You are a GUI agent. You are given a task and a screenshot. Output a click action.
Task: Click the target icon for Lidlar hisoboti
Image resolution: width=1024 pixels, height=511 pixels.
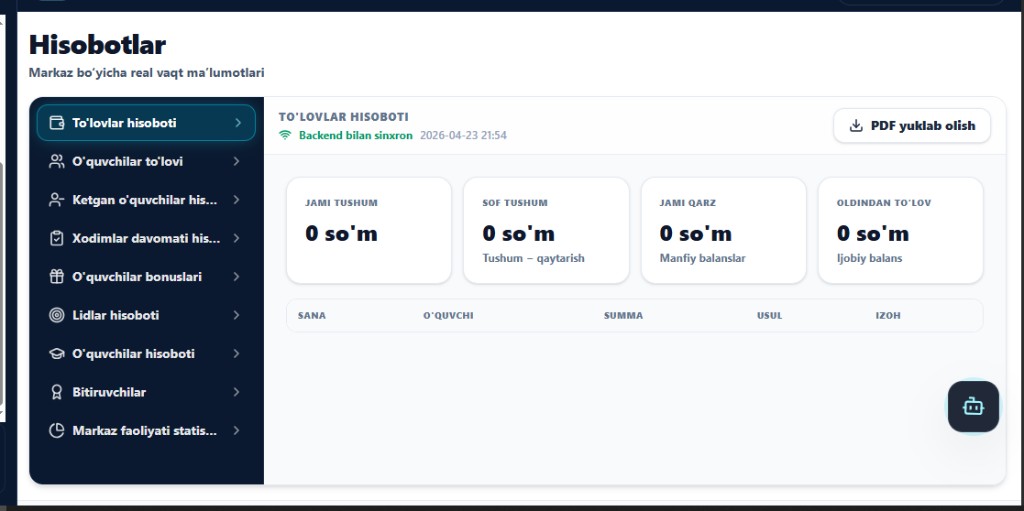pos(57,315)
